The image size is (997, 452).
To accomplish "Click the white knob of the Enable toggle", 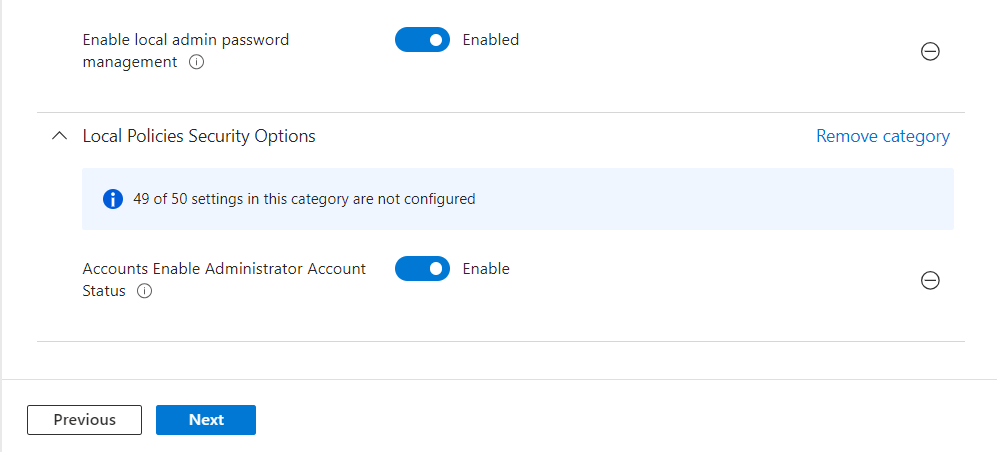I will tap(436, 269).
